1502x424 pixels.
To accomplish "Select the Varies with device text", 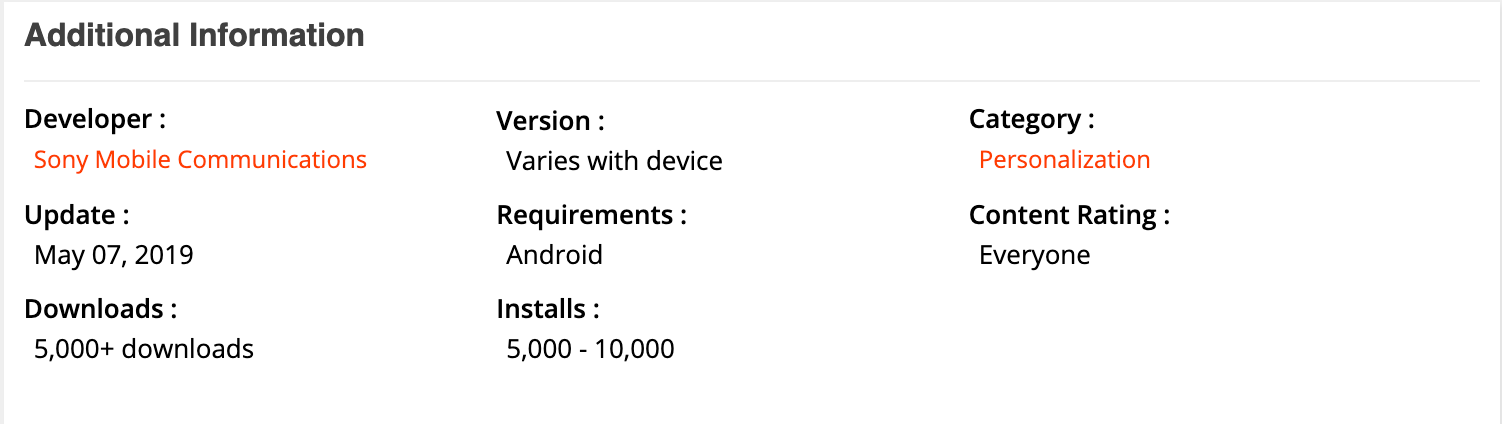I will click(x=614, y=161).
